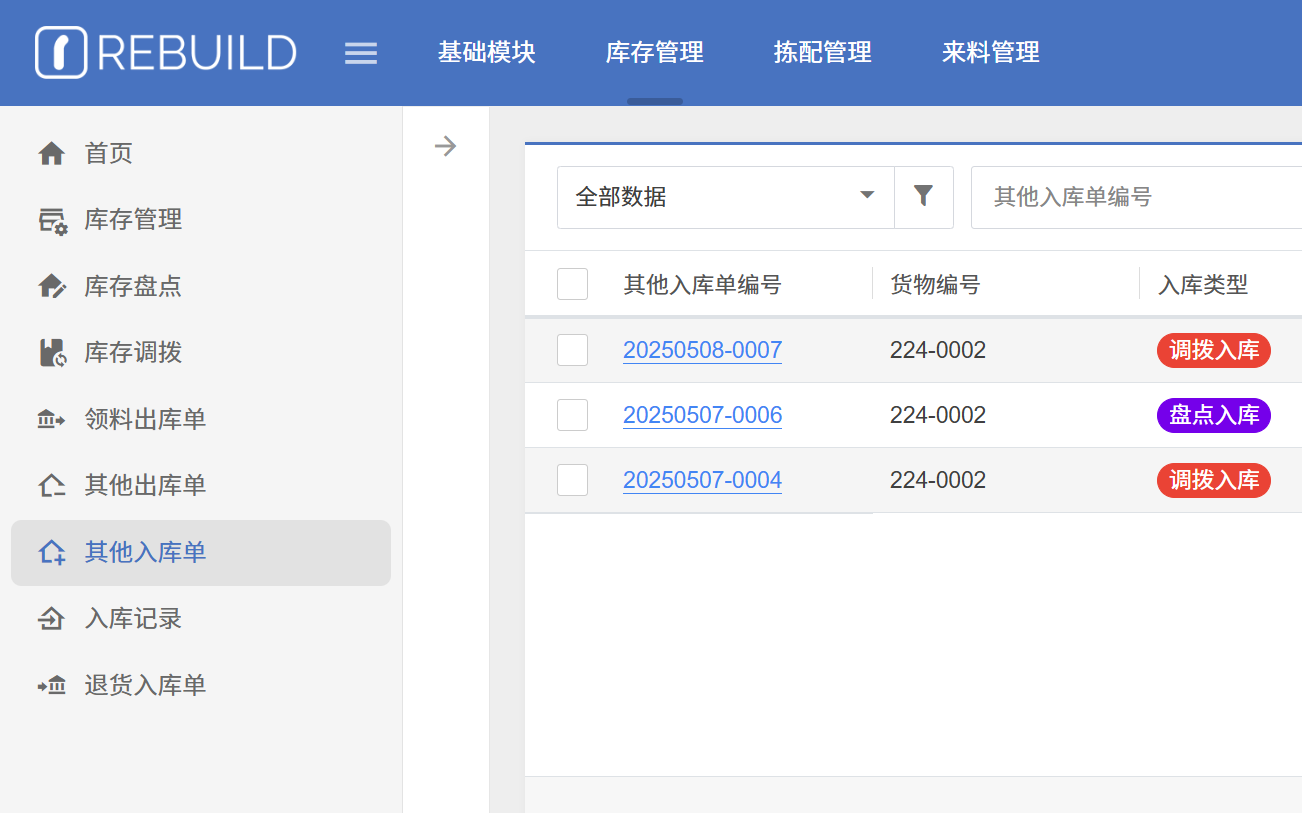Open the 来料管理 top menu
The image size is (1302, 813).
(990, 52)
